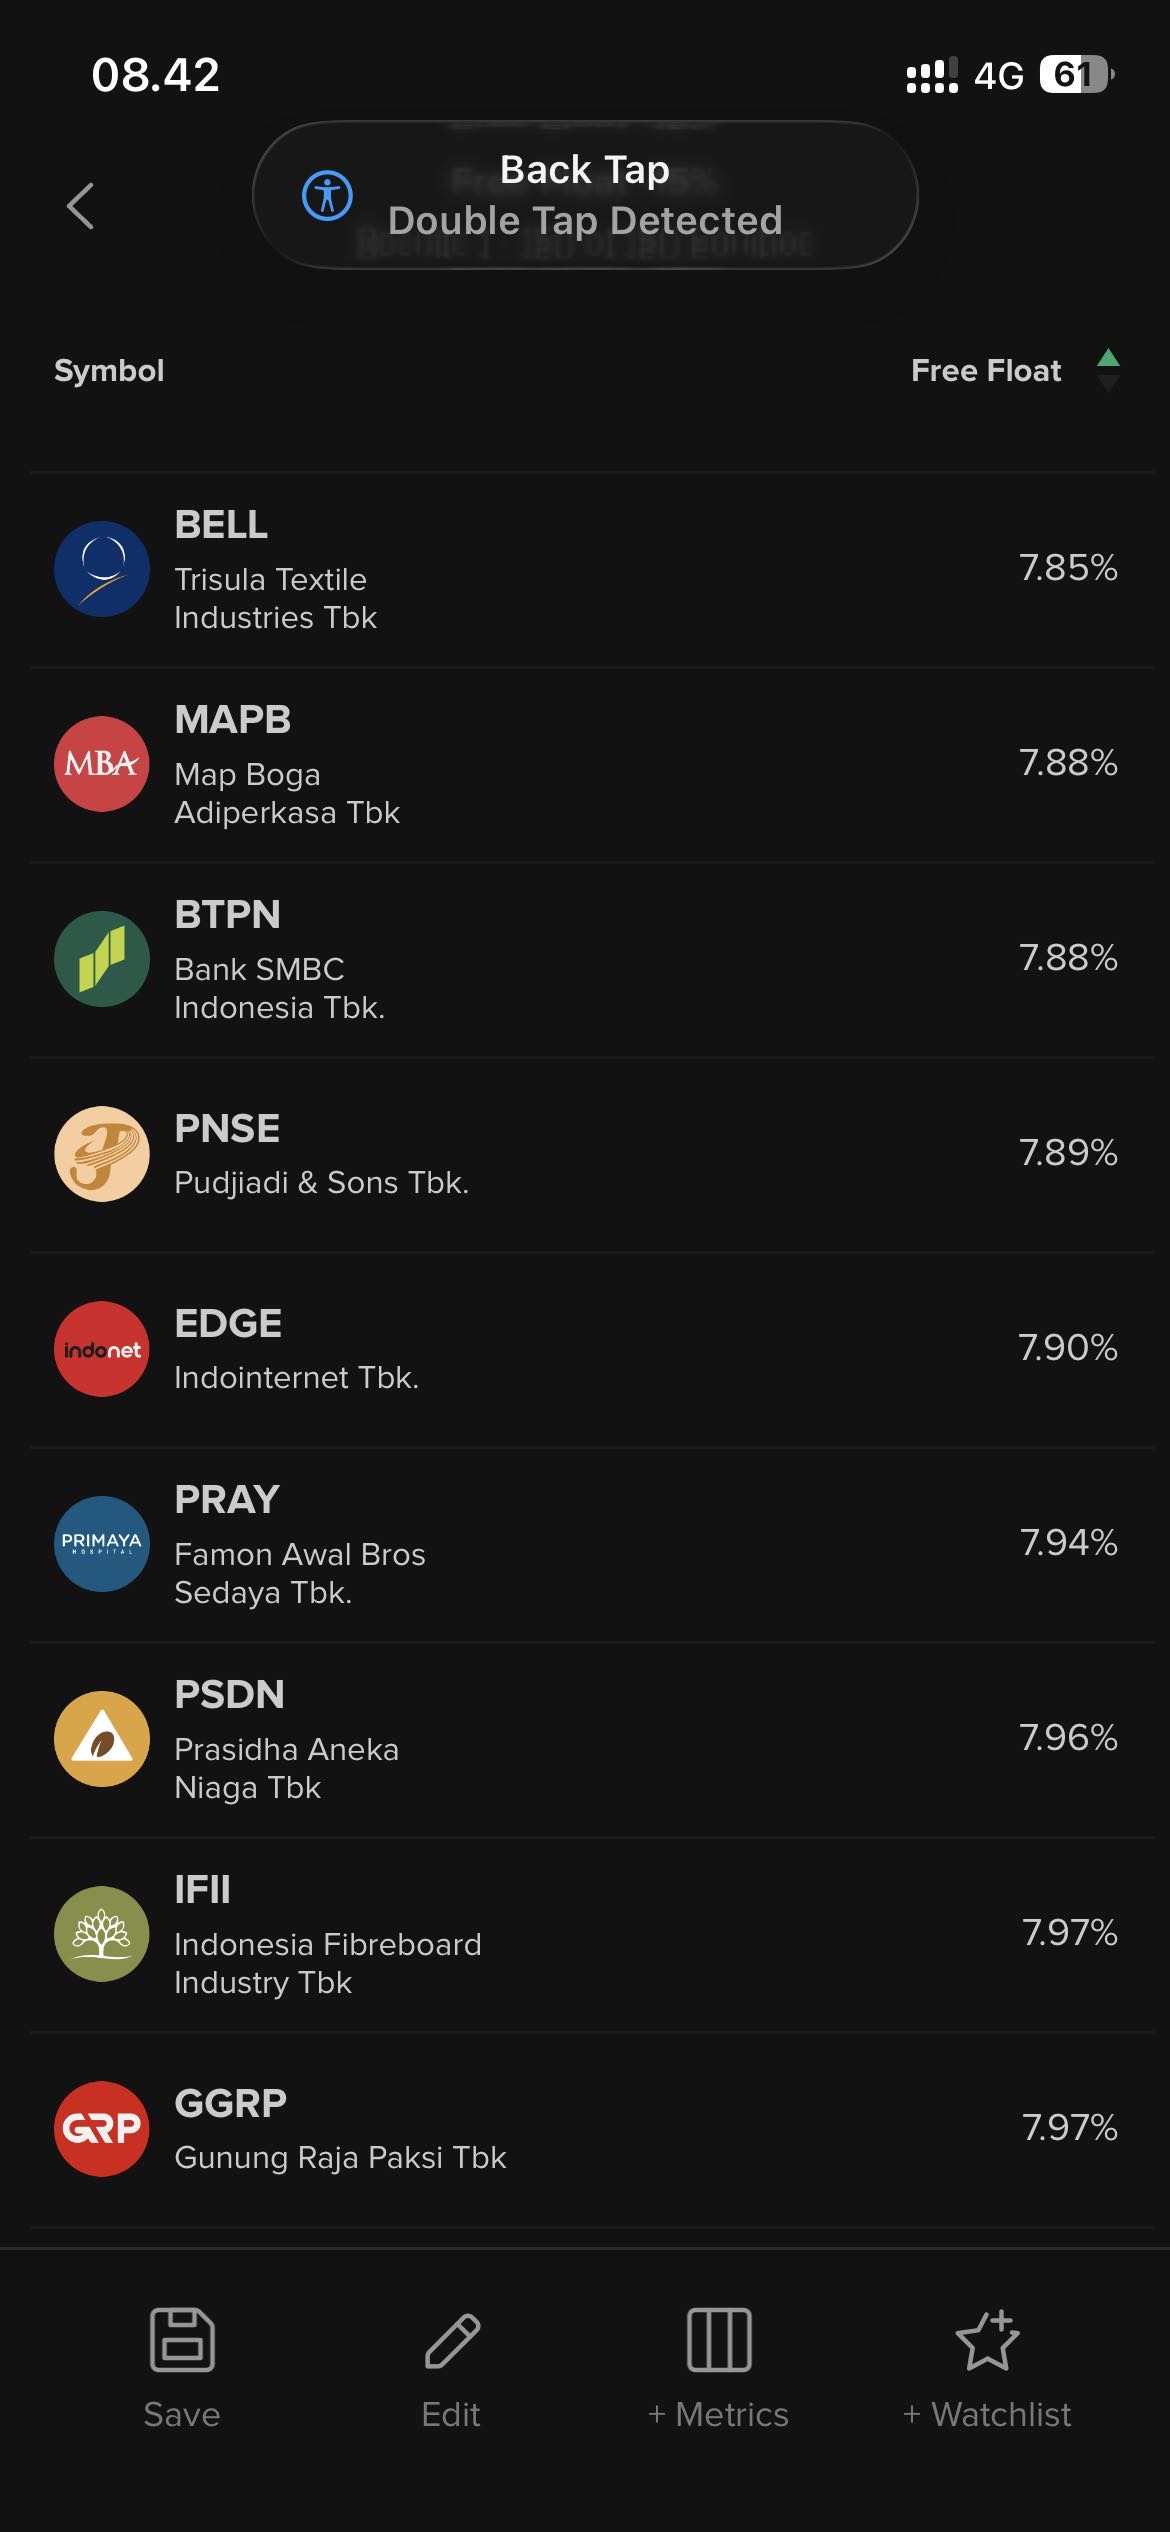Open the EDGE Indointernet stock row
1170x2532 pixels.
[585, 1349]
